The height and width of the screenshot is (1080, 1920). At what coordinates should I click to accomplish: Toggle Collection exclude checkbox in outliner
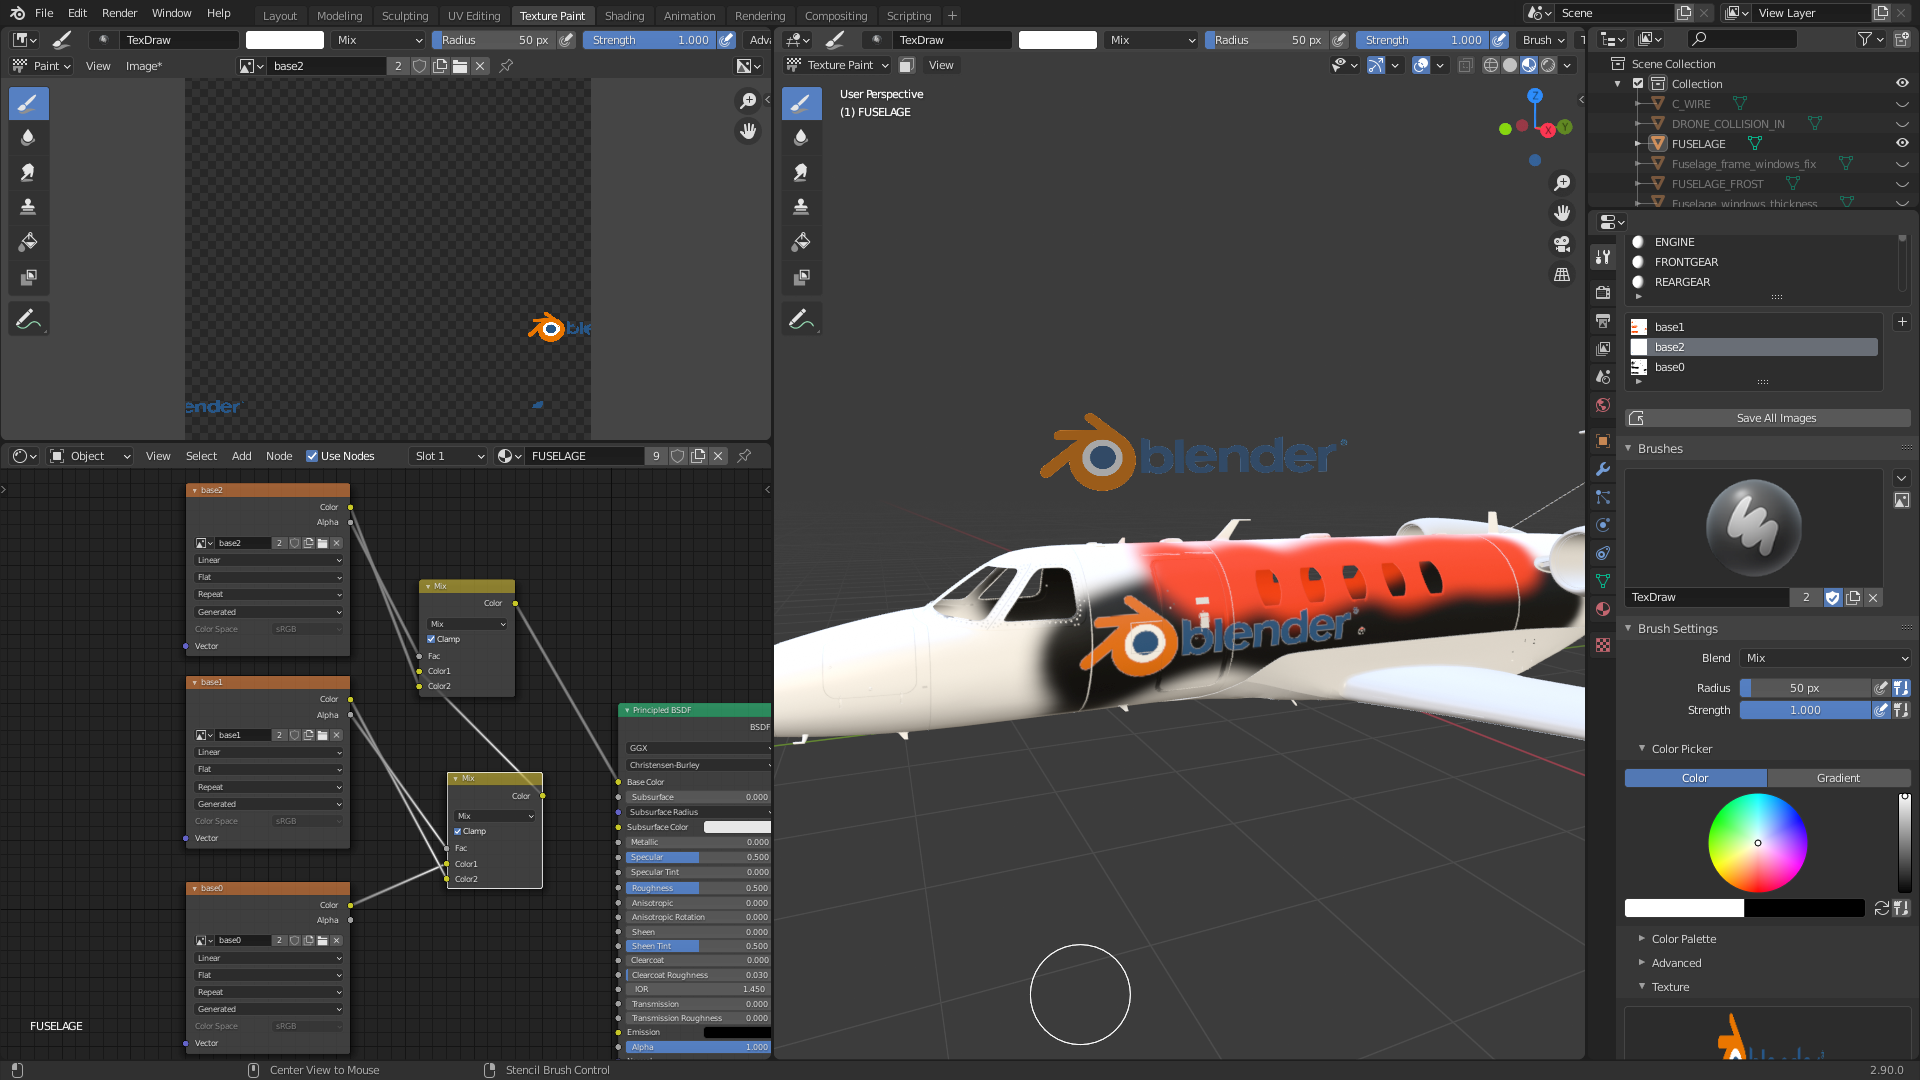point(1638,83)
